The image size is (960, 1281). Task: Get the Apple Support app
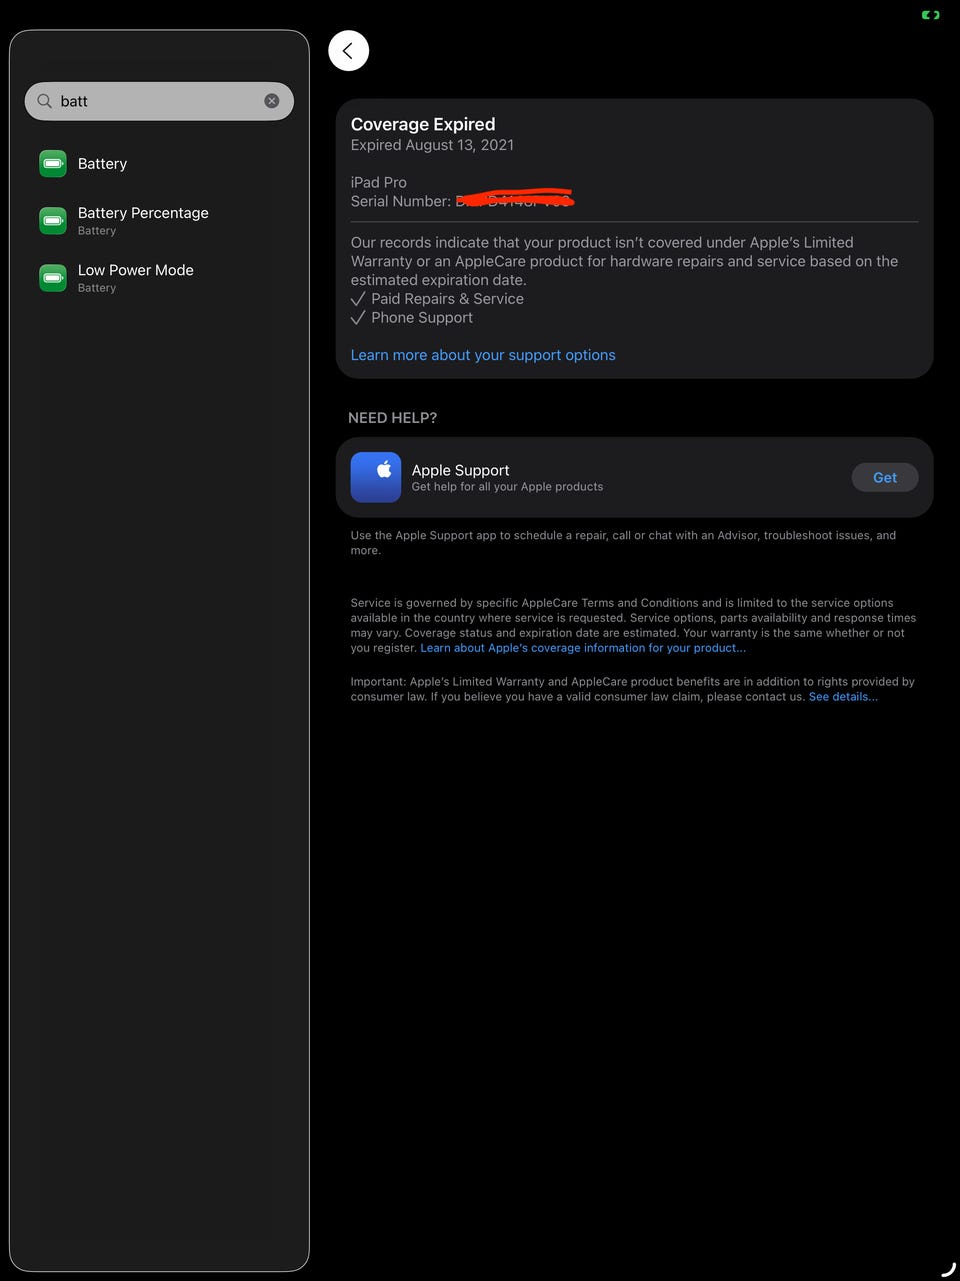(x=885, y=477)
